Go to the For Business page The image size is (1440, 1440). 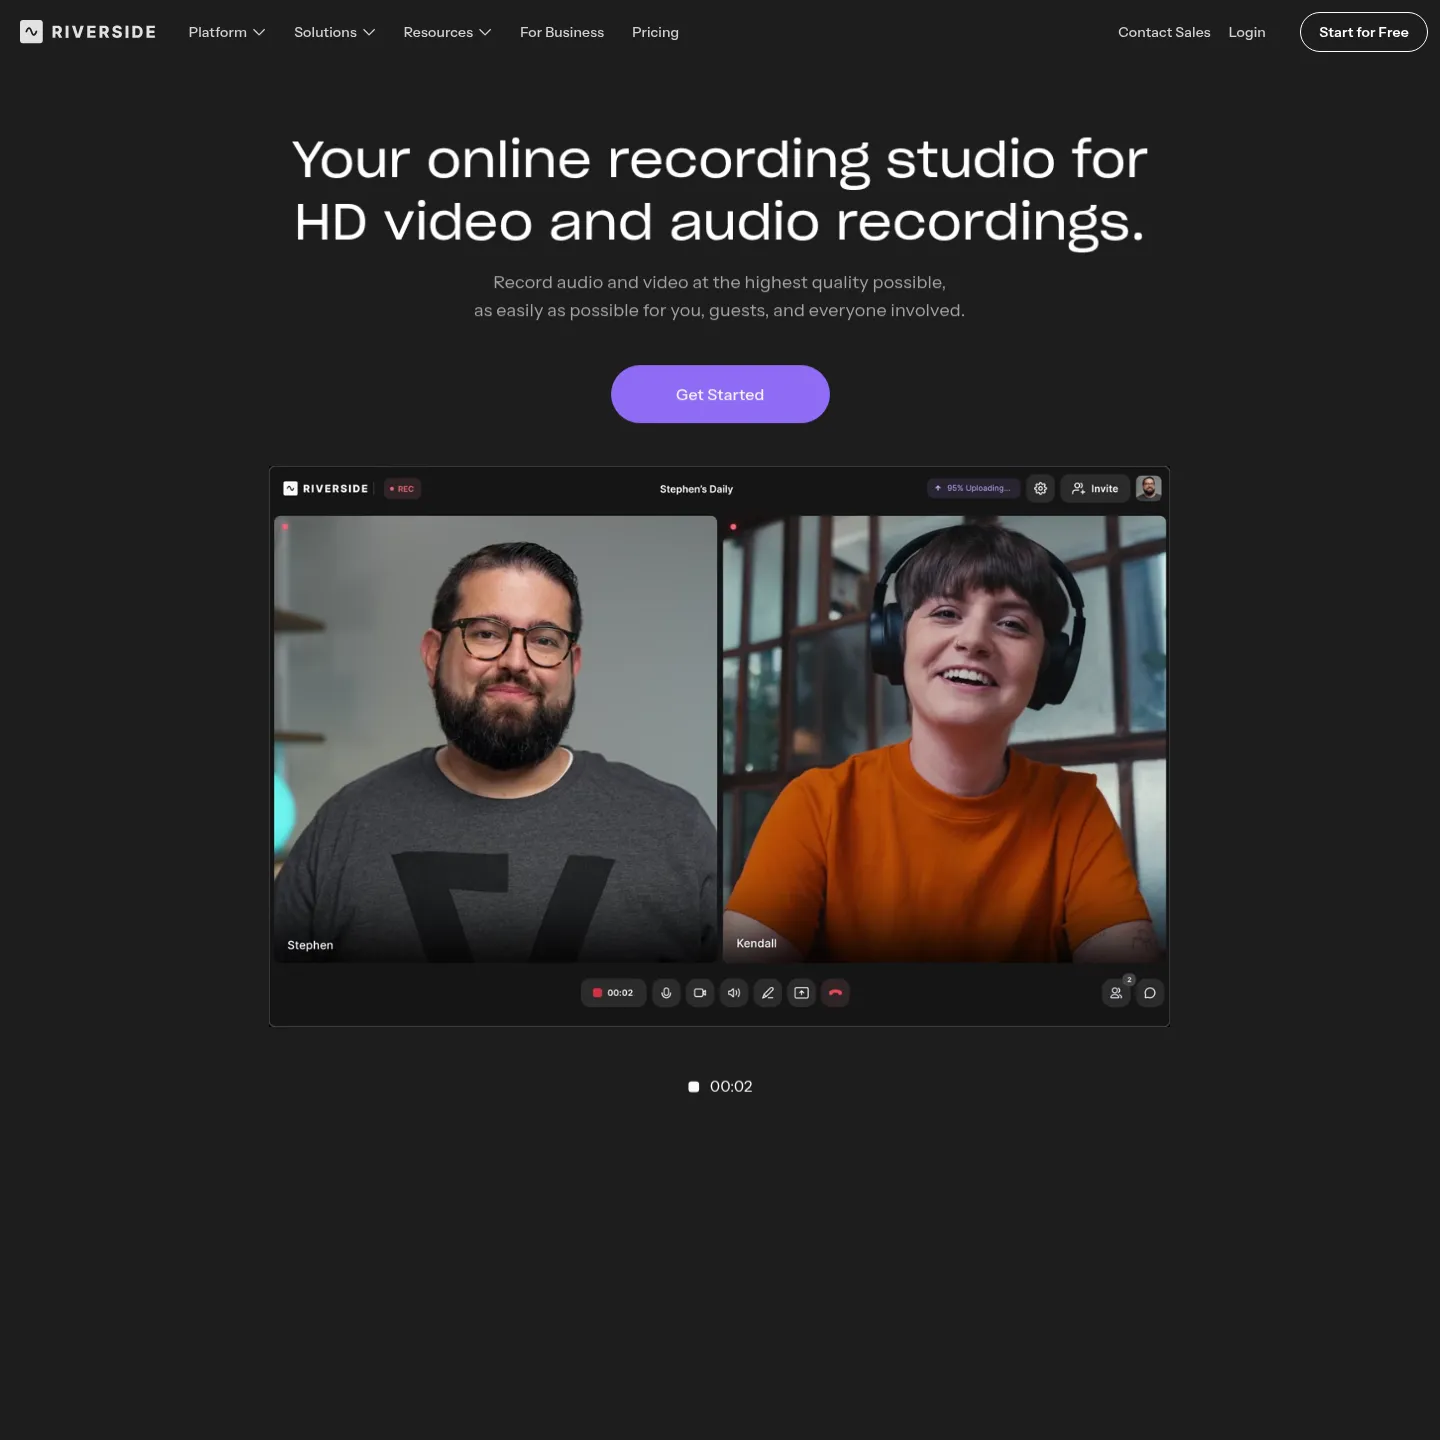[x=562, y=32]
